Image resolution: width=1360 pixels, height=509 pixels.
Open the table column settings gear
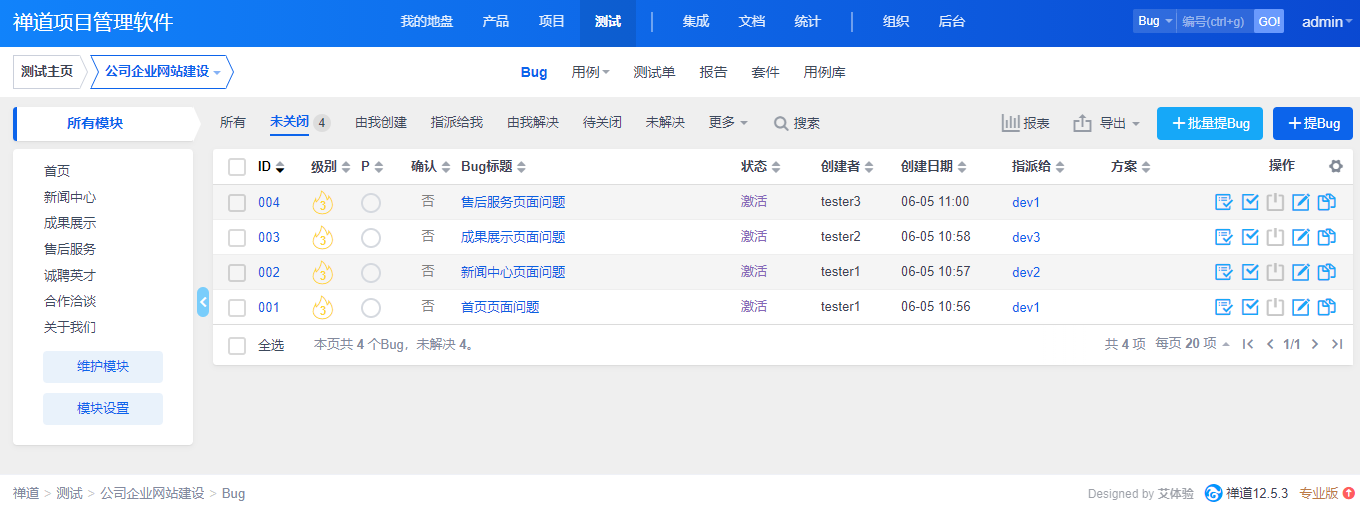[1335, 167]
